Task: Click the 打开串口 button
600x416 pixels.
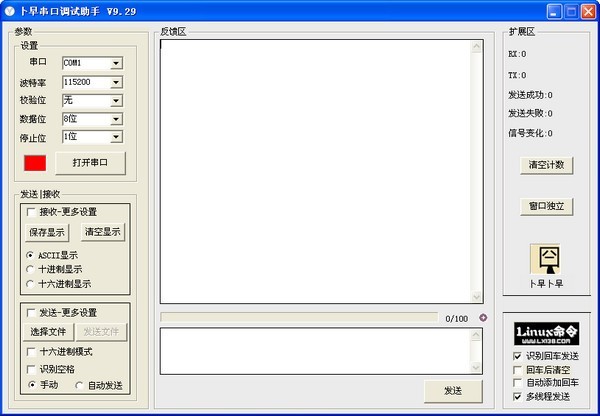Action: point(90,163)
